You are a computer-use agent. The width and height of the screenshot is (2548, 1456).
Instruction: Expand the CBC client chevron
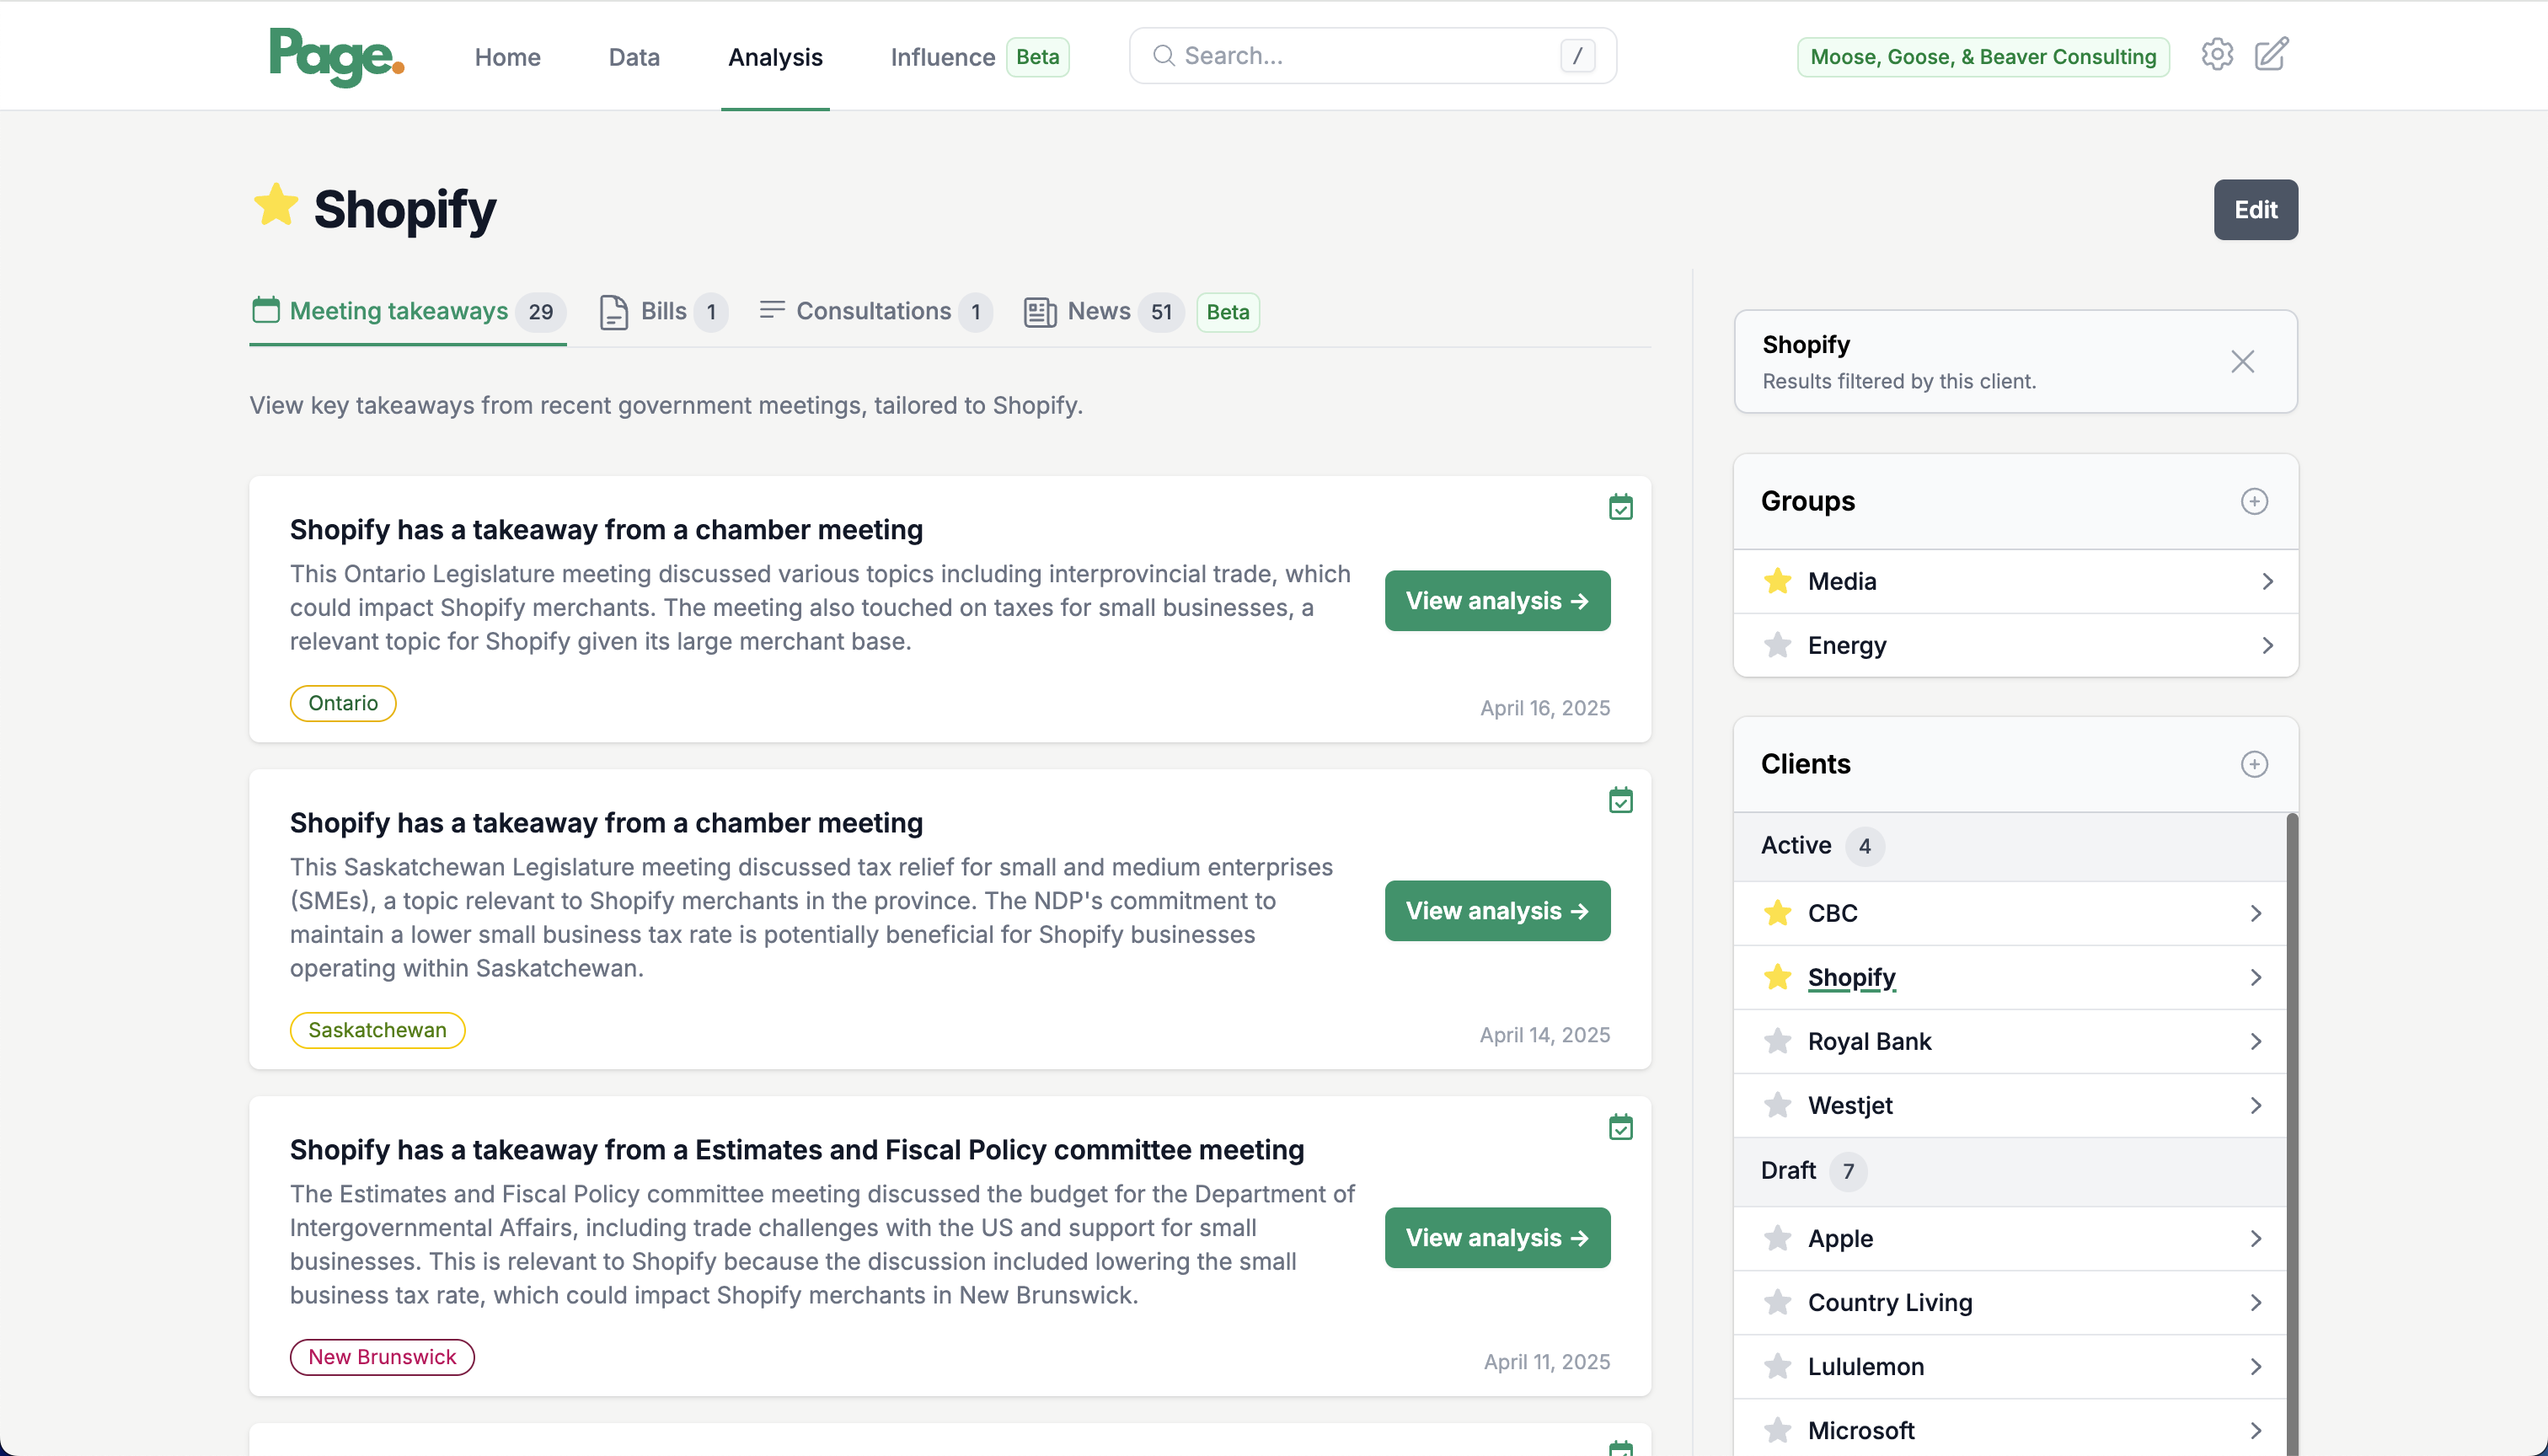[x=2256, y=913]
